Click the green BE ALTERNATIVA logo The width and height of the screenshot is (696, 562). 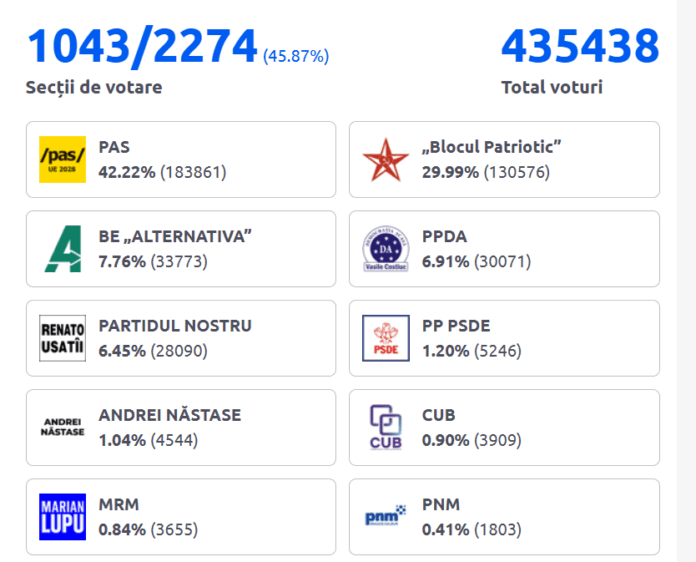[x=62, y=249]
